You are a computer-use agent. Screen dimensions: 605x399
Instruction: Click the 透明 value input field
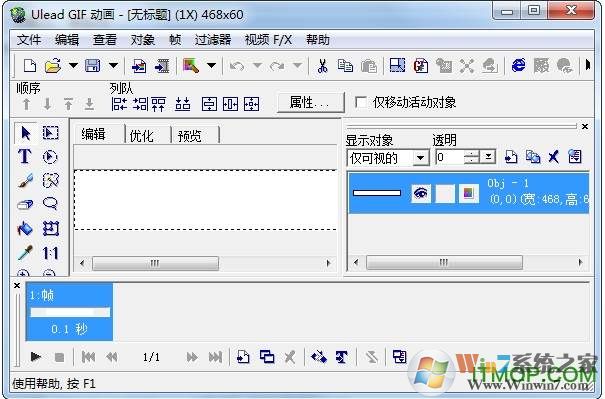(x=449, y=157)
